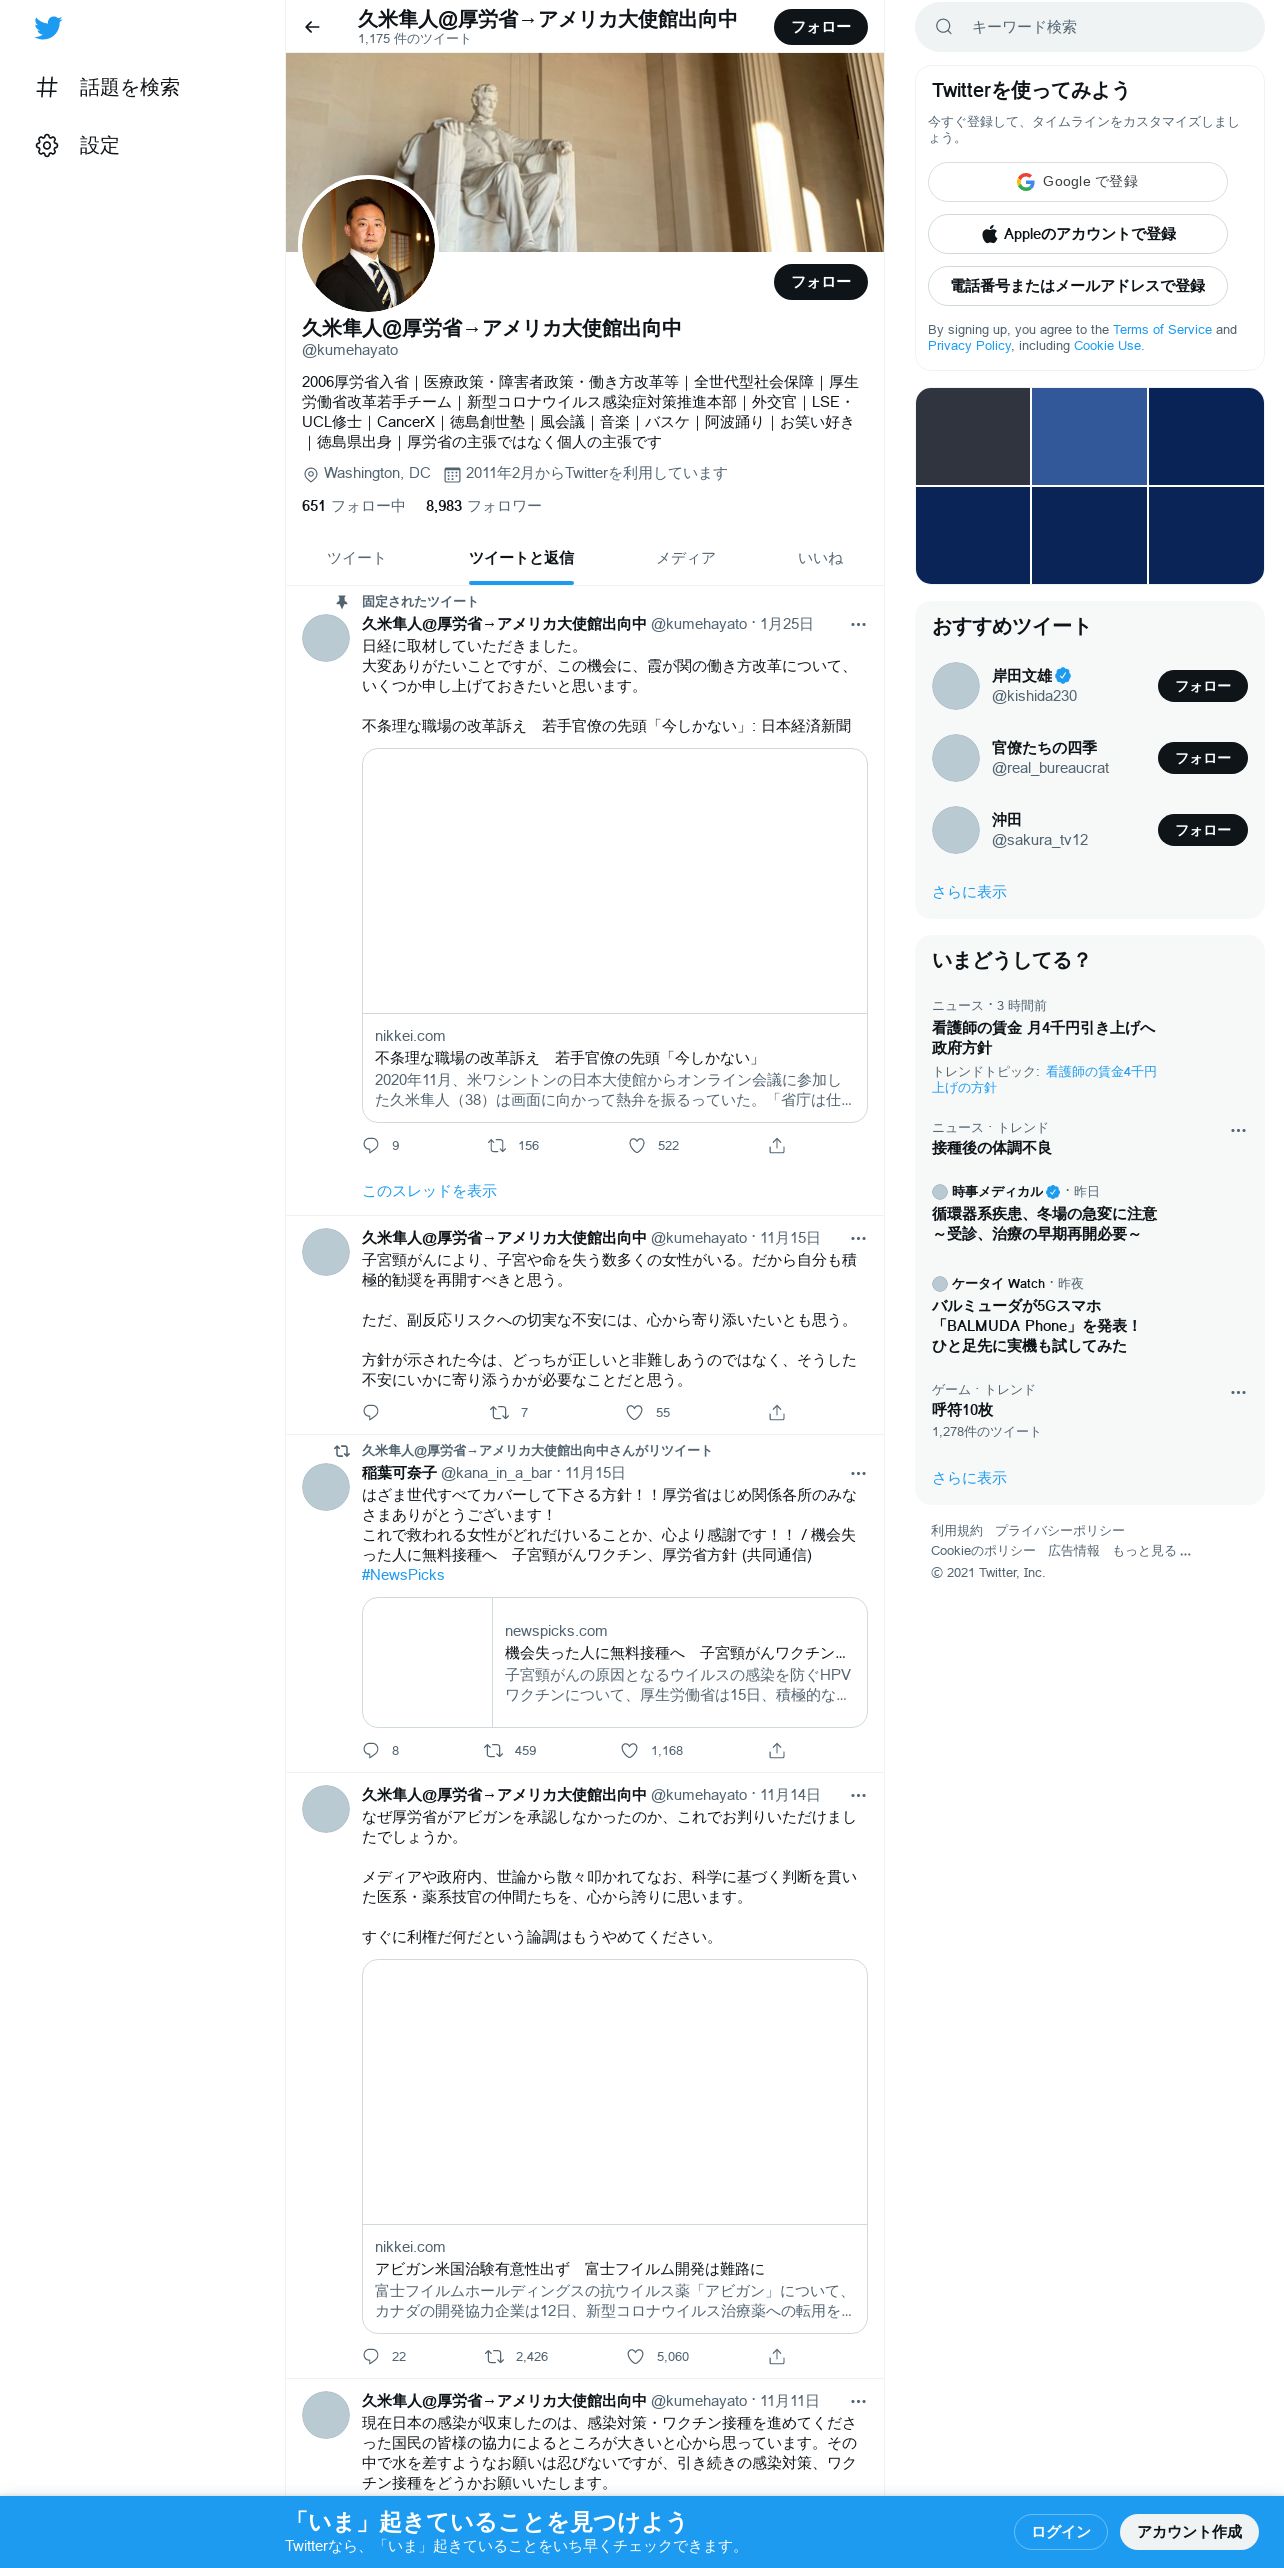This screenshot has width=1284, height=2568.
Task: Click ログイン button in bottom banner
Action: point(1061,2531)
